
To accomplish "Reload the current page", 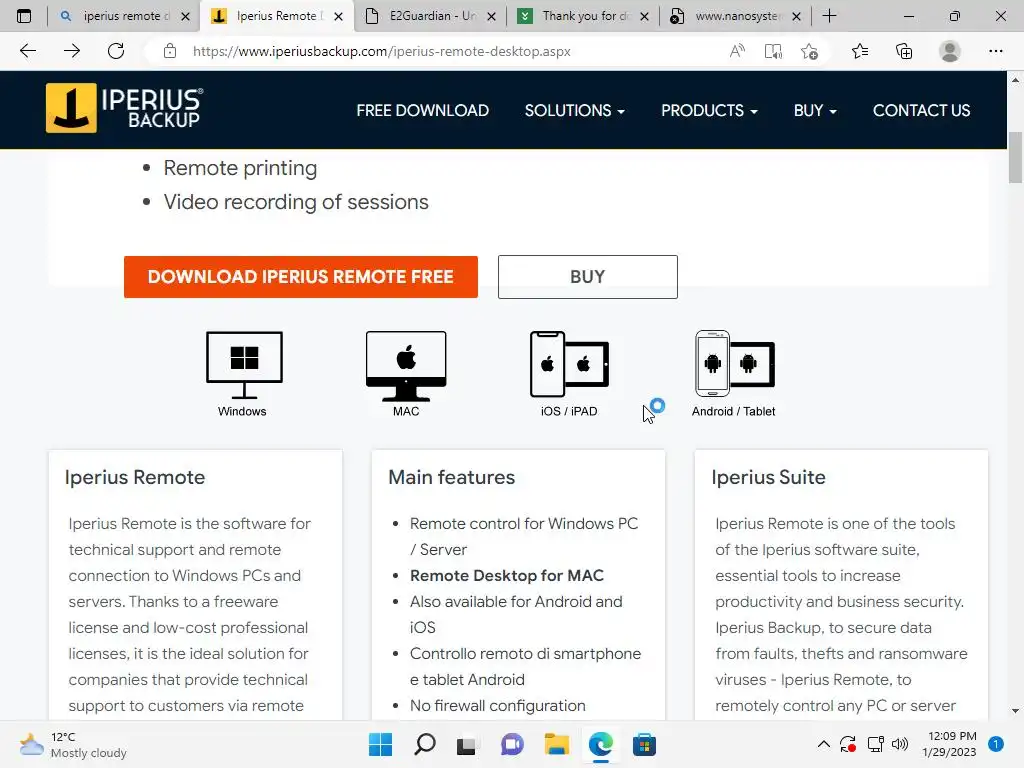I will 116,51.
